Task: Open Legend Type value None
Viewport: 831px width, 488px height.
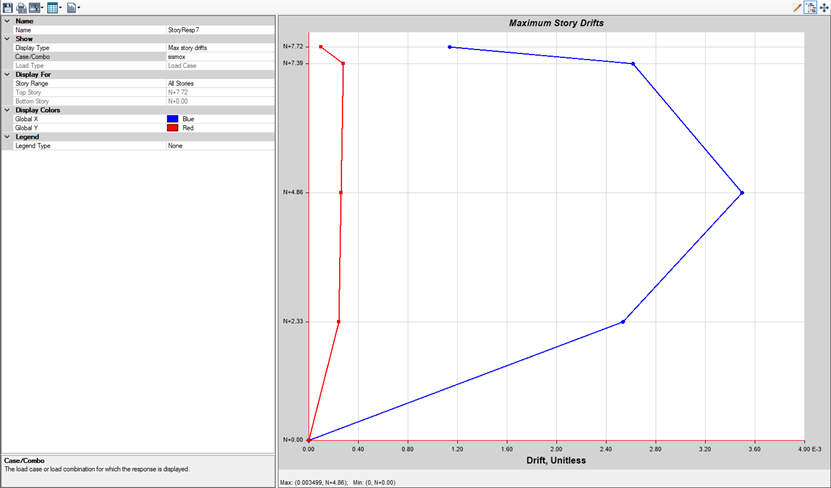Action: click(x=220, y=146)
